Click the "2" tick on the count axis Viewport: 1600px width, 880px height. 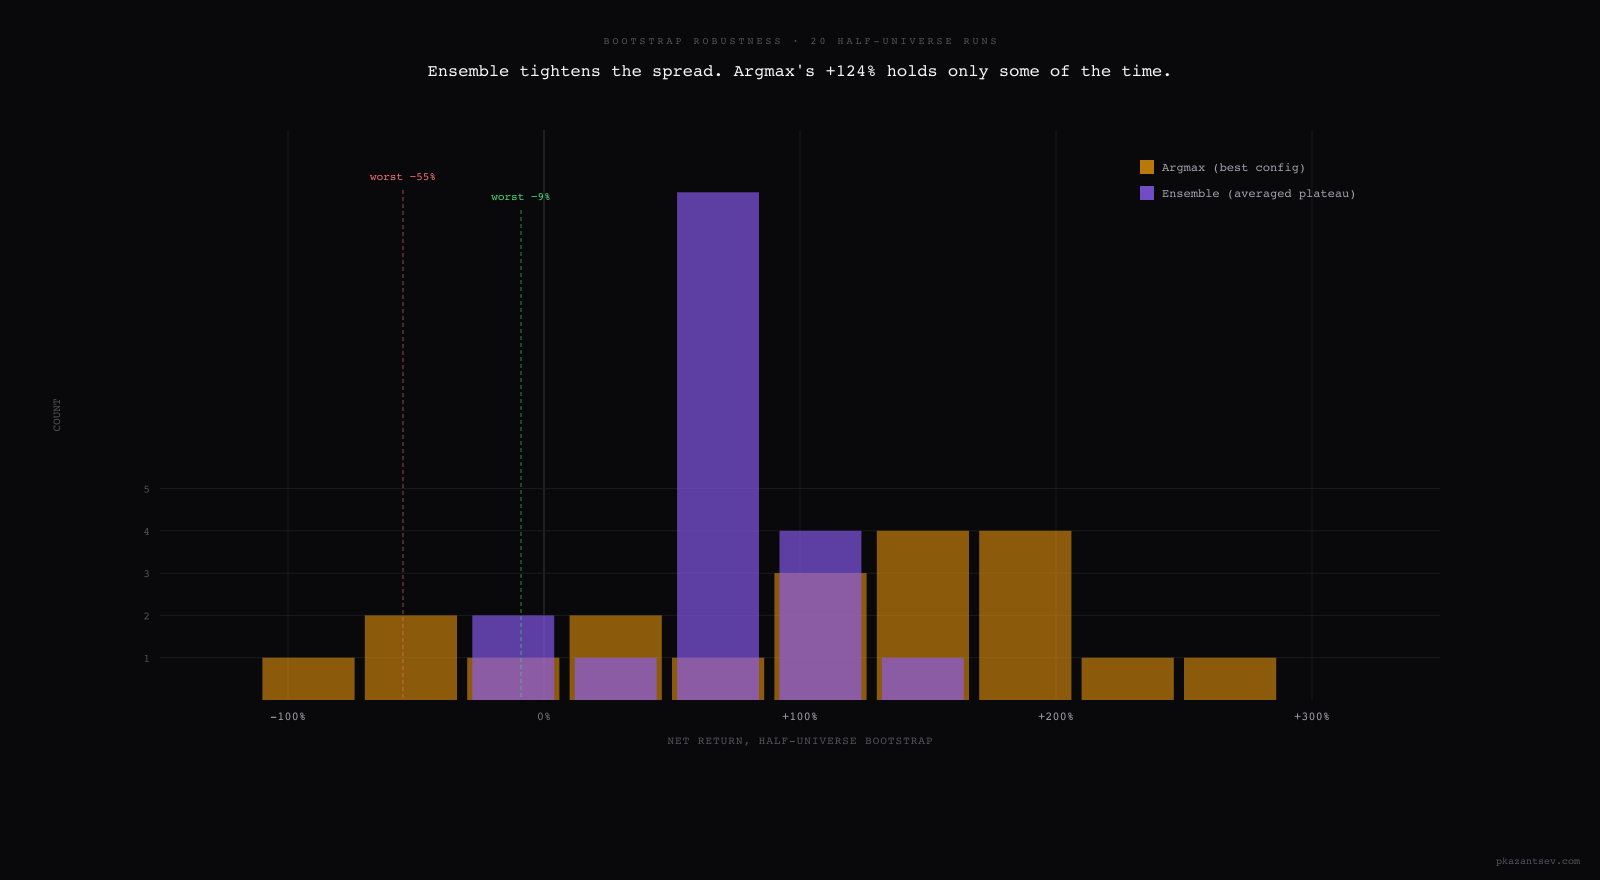pyautogui.click(x=147, y=616)
